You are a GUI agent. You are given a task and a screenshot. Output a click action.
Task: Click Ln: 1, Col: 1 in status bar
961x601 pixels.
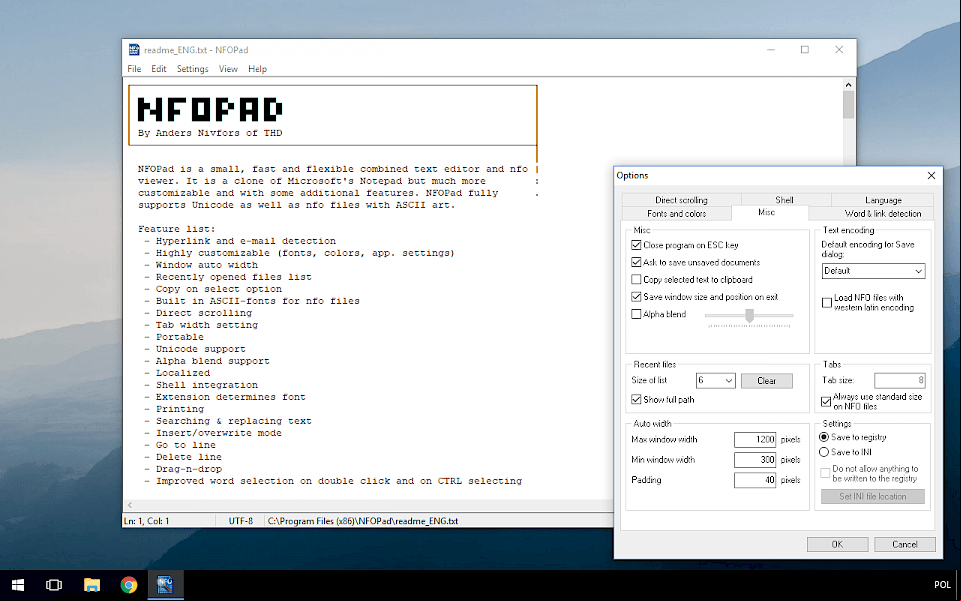[146, 521]
